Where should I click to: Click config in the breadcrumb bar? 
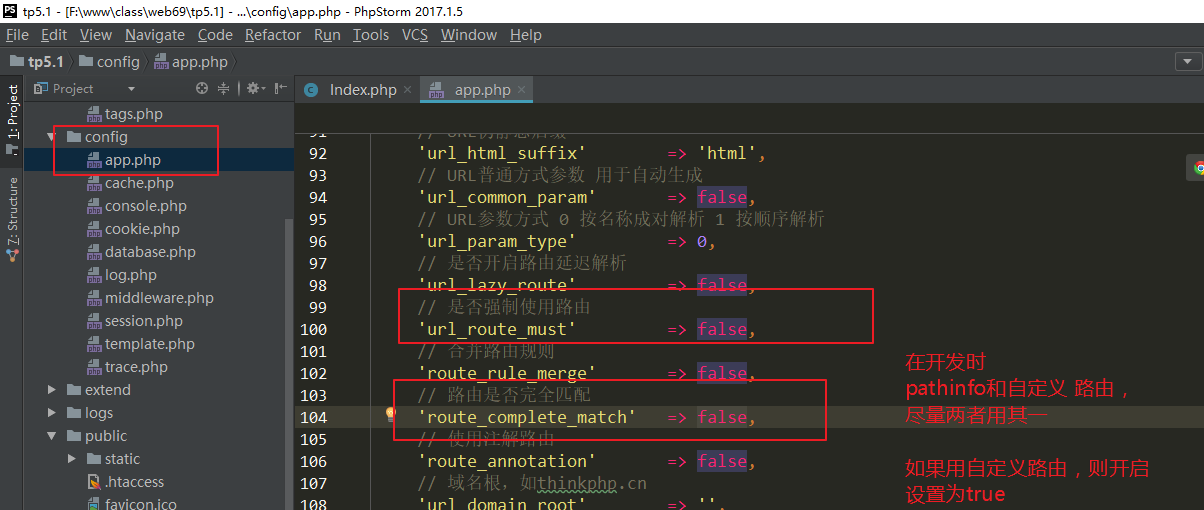(x=109, y=62)
